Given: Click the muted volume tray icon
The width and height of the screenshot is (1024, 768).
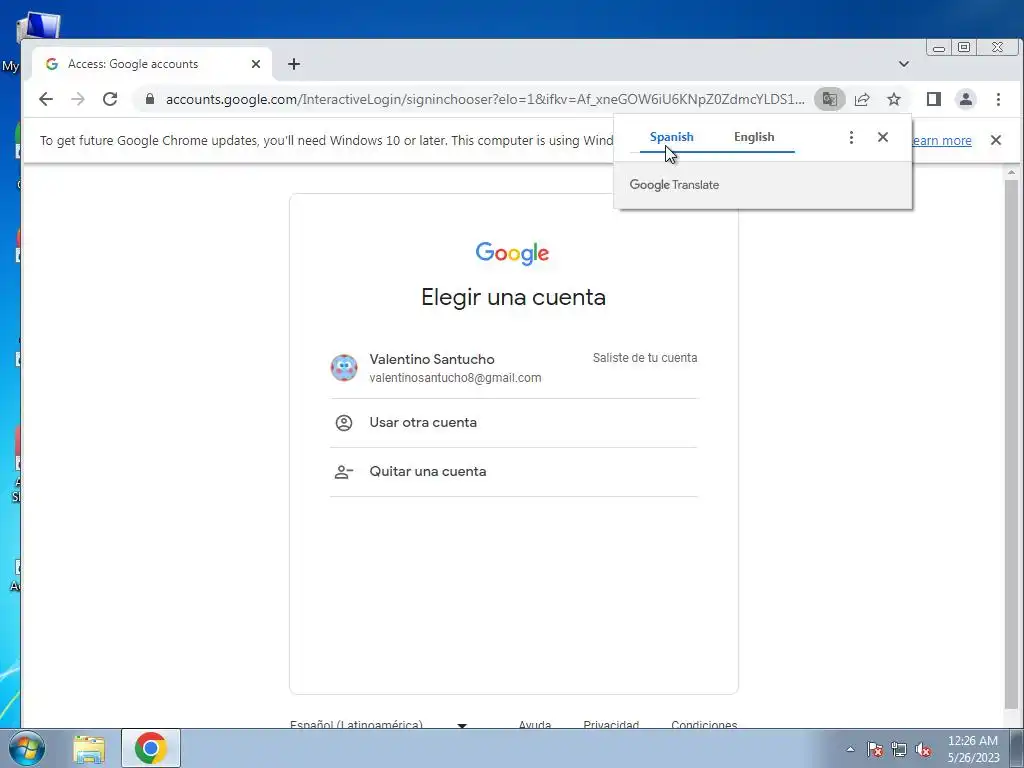Looking at the screenshot, I should click(923, 750).
